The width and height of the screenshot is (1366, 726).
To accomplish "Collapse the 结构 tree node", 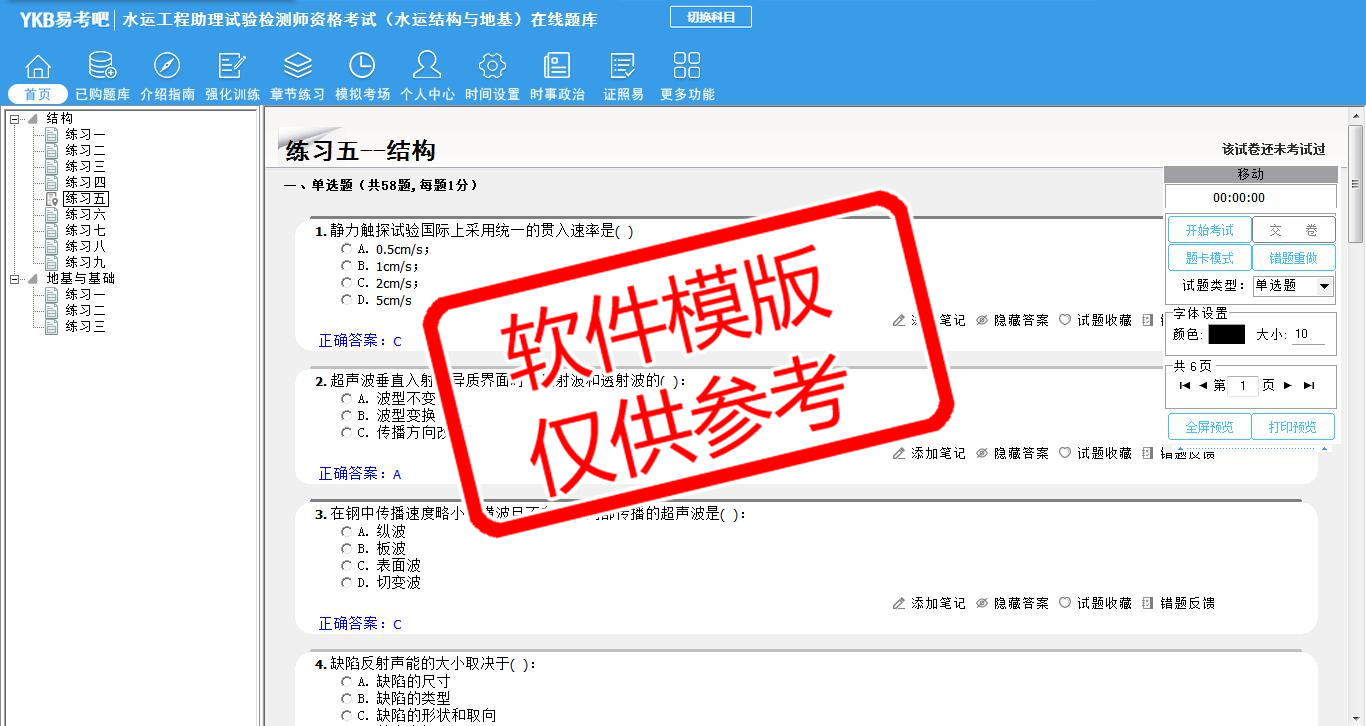I will (15, 119).
